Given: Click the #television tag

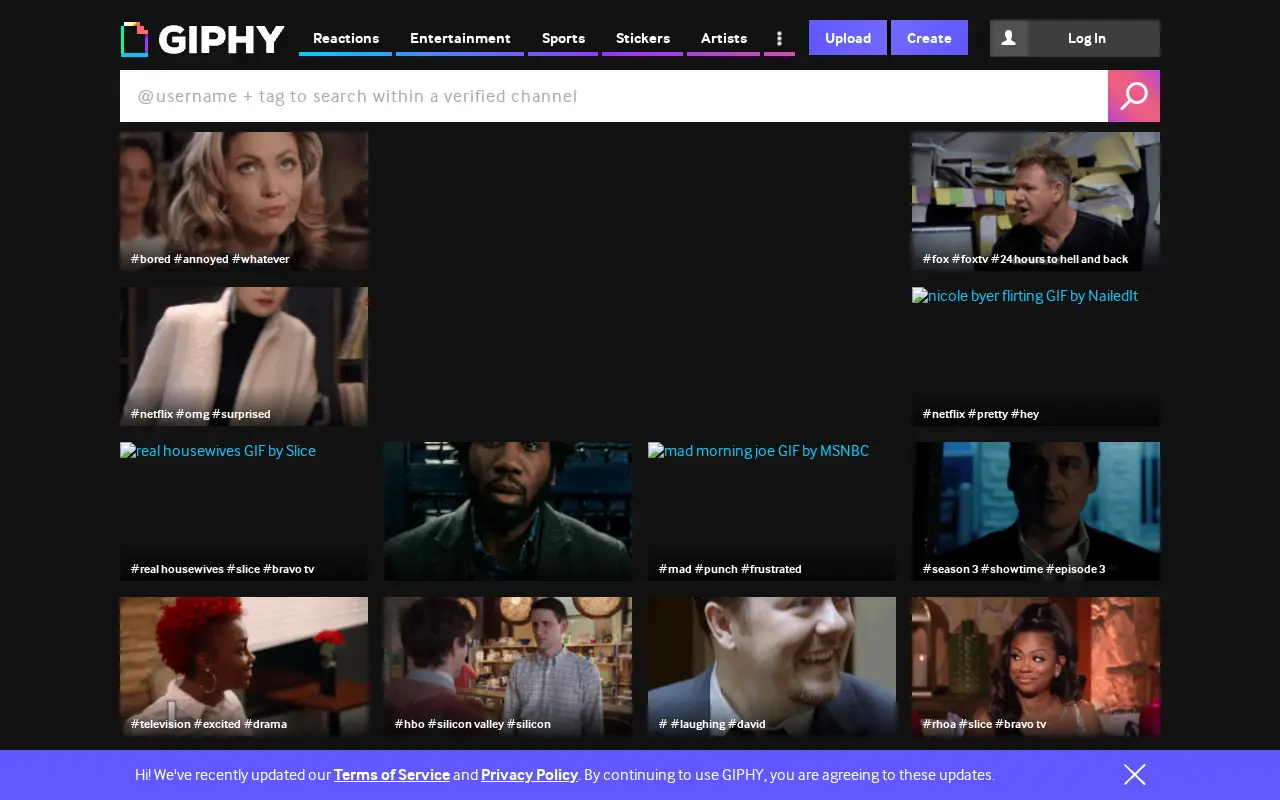Looking at the screenshot, I should [x=161, y=724].
